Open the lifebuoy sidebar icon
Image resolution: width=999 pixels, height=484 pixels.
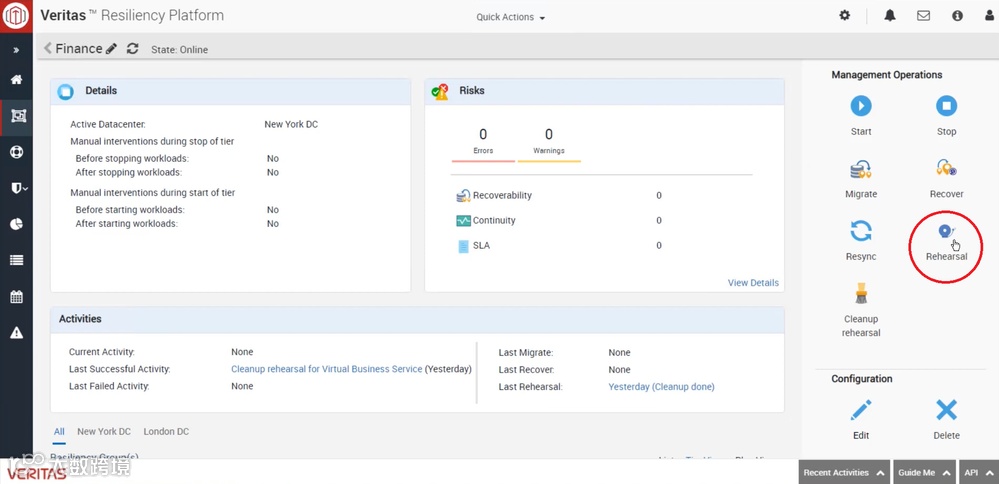[17, 152]
